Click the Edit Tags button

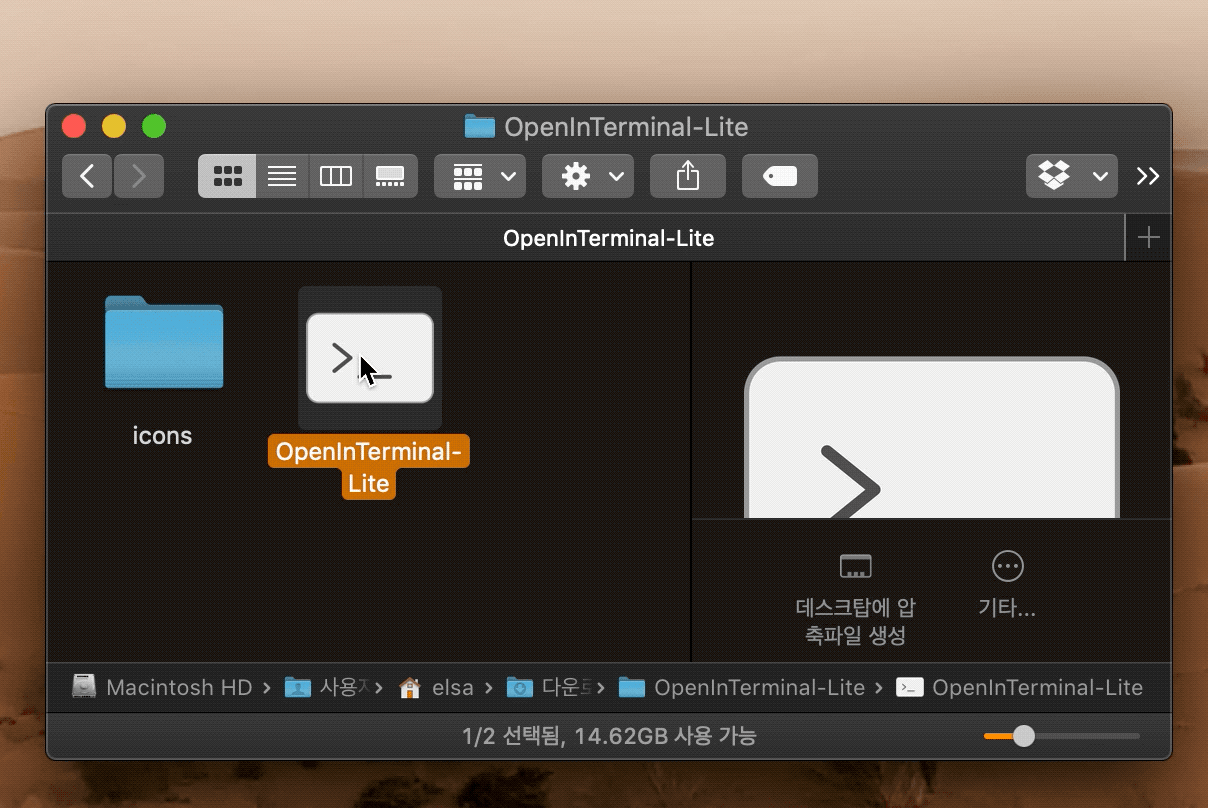tap(780, 177)
